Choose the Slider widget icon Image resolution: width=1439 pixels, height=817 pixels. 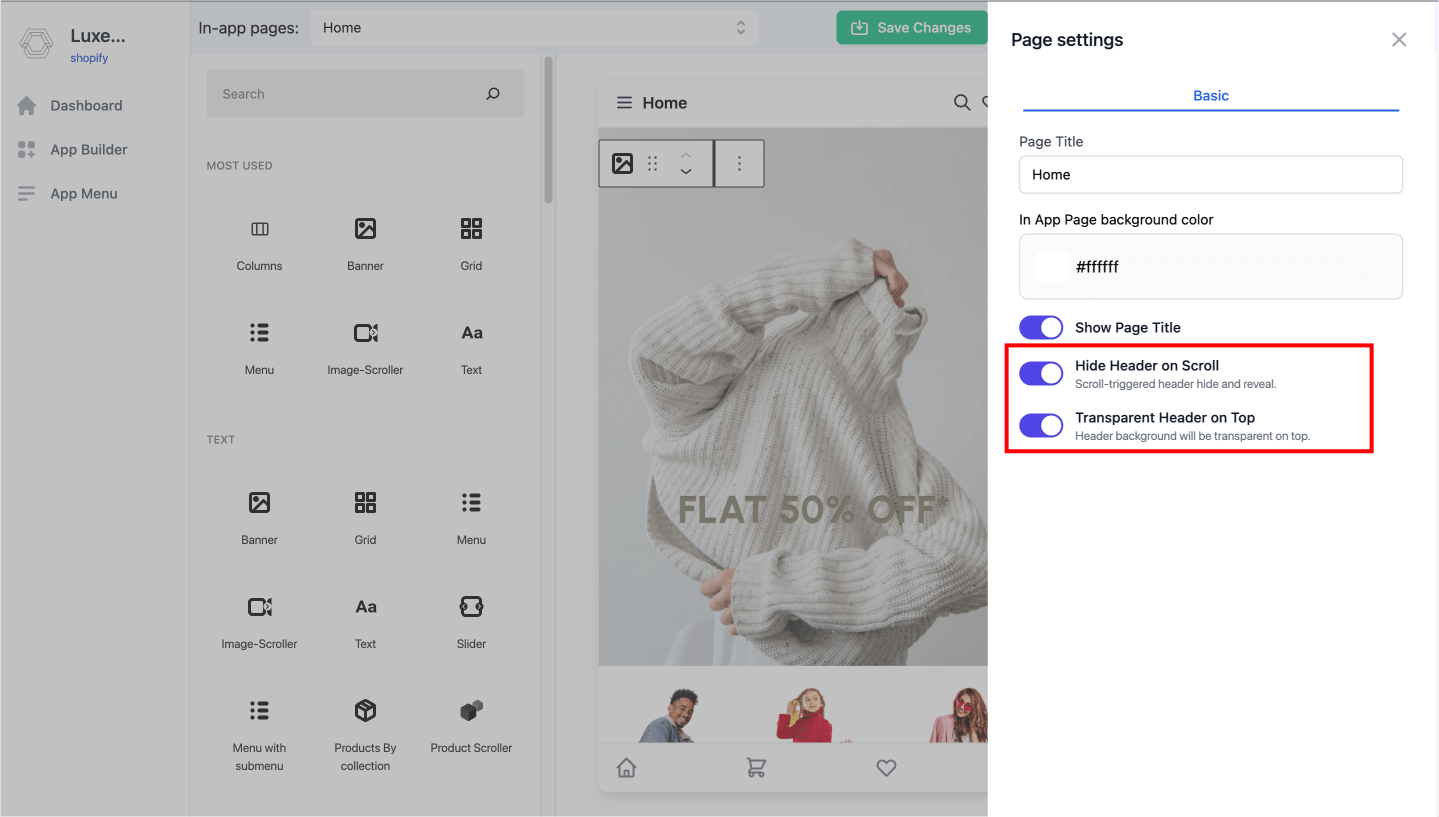coord(471,607)
